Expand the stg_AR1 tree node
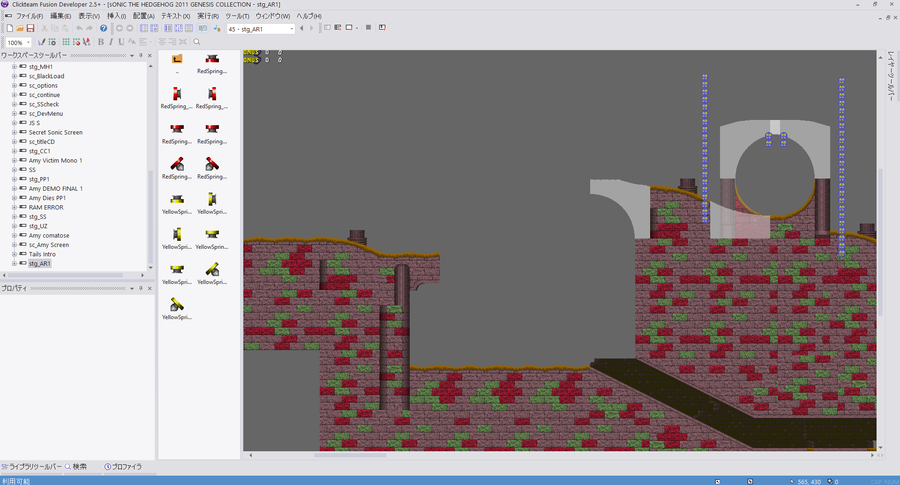The height and width of the screenshot is (485, 900). tap(14, 263)
